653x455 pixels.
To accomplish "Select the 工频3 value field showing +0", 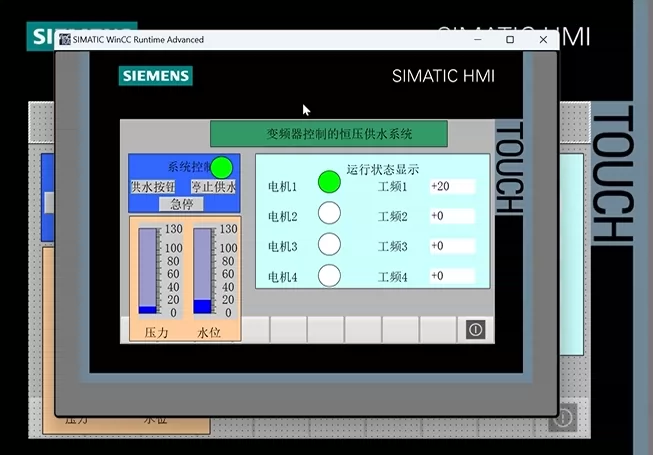I will pos(452,246).
